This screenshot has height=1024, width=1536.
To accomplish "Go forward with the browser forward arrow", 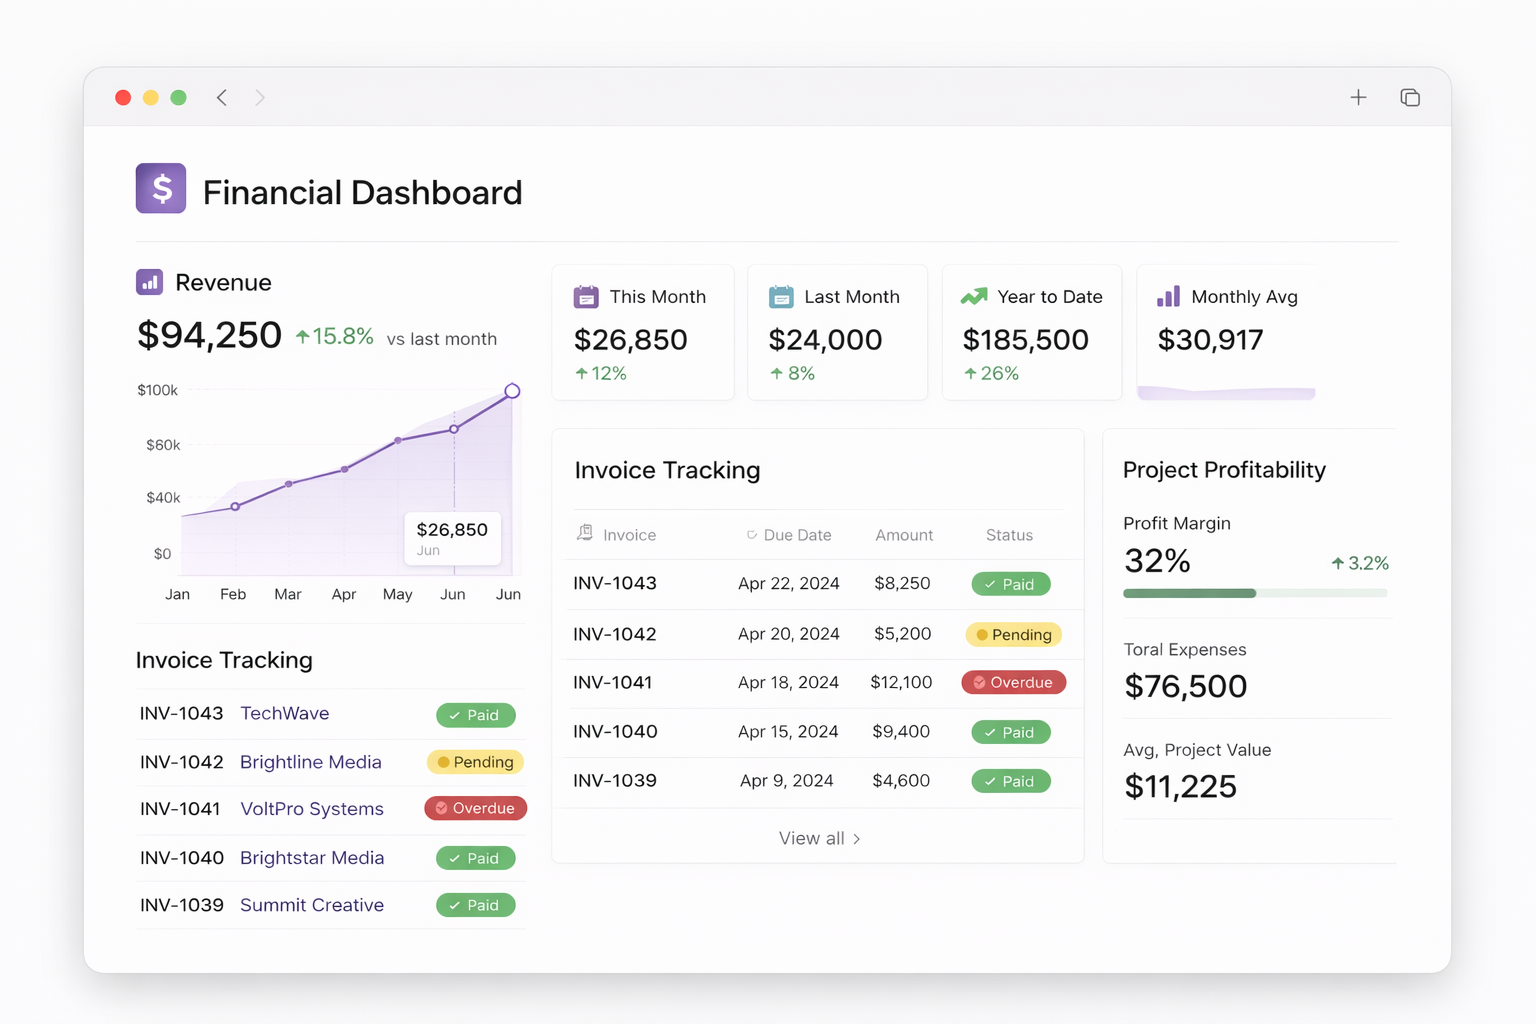I will tap(260, 97).
